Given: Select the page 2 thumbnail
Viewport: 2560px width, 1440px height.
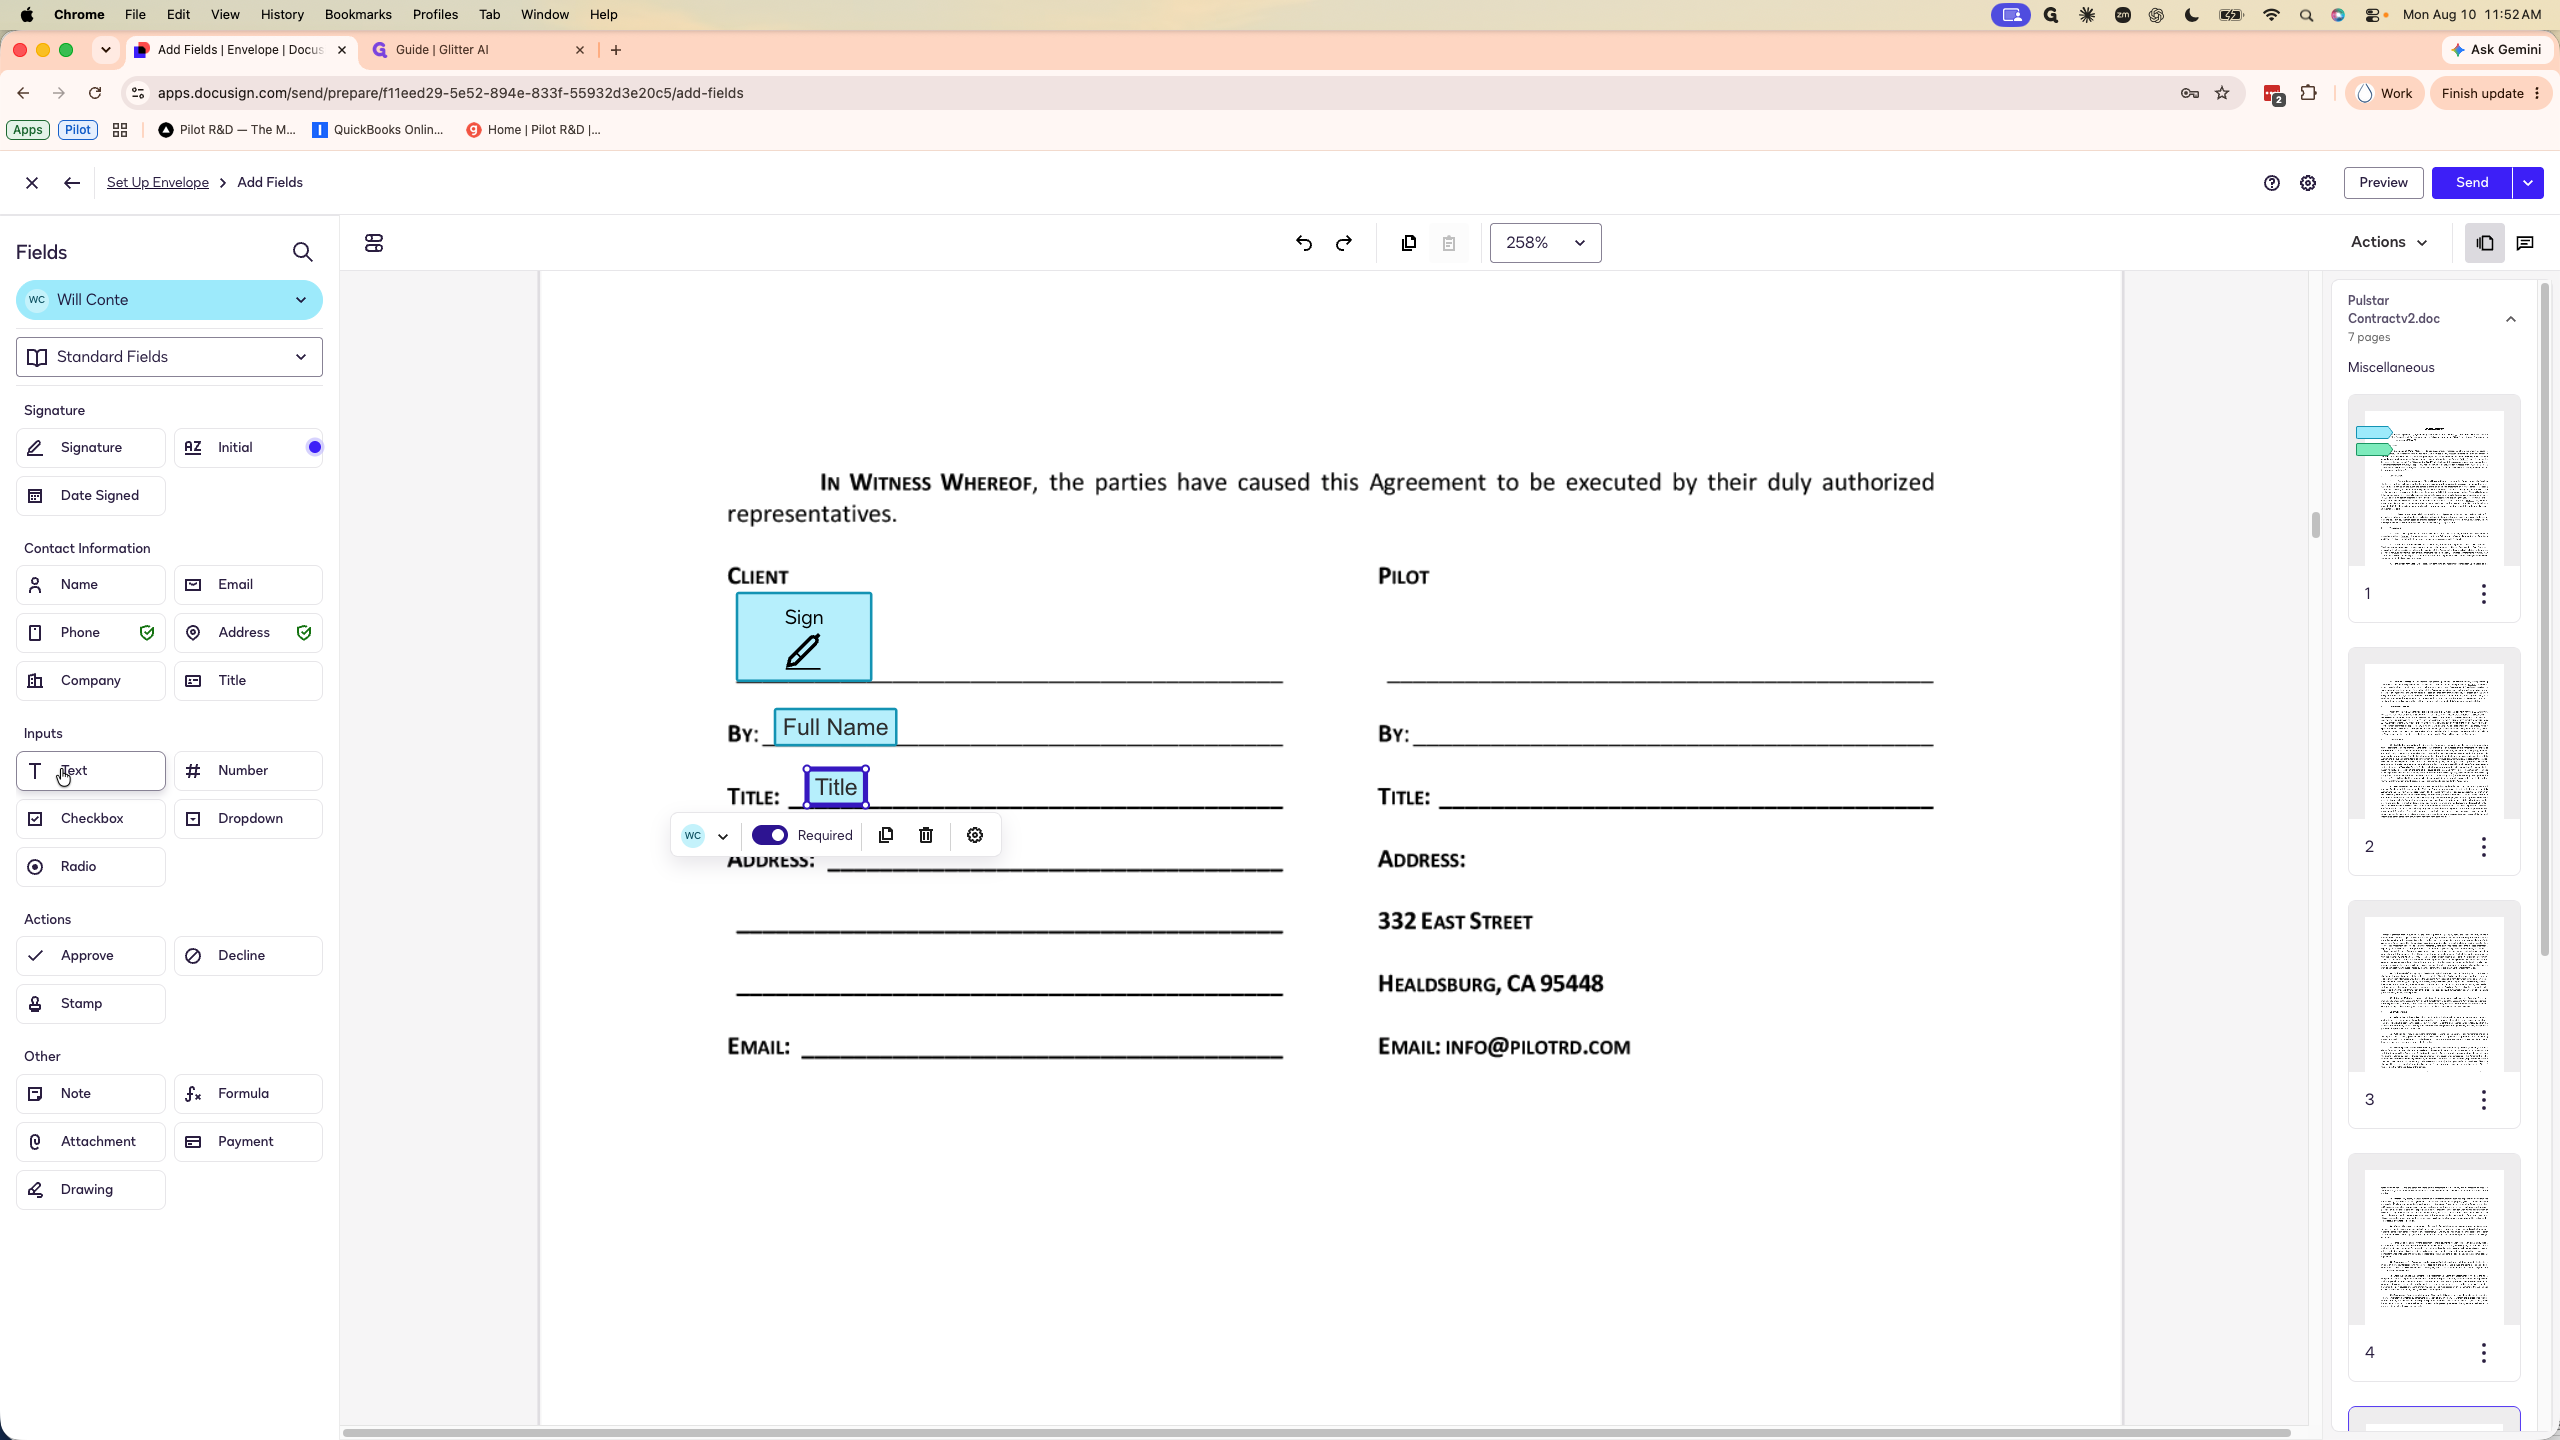Looking at the screenshot, I should [x=2434, y=742].
